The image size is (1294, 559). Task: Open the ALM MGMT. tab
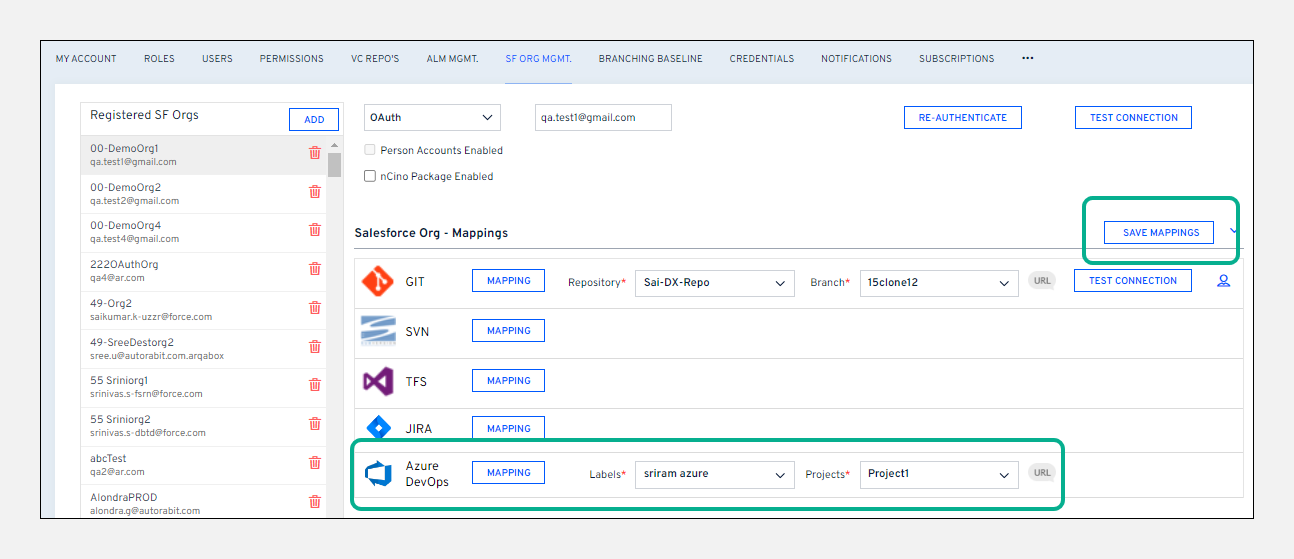pyautogui.click(x=452, y=59)
